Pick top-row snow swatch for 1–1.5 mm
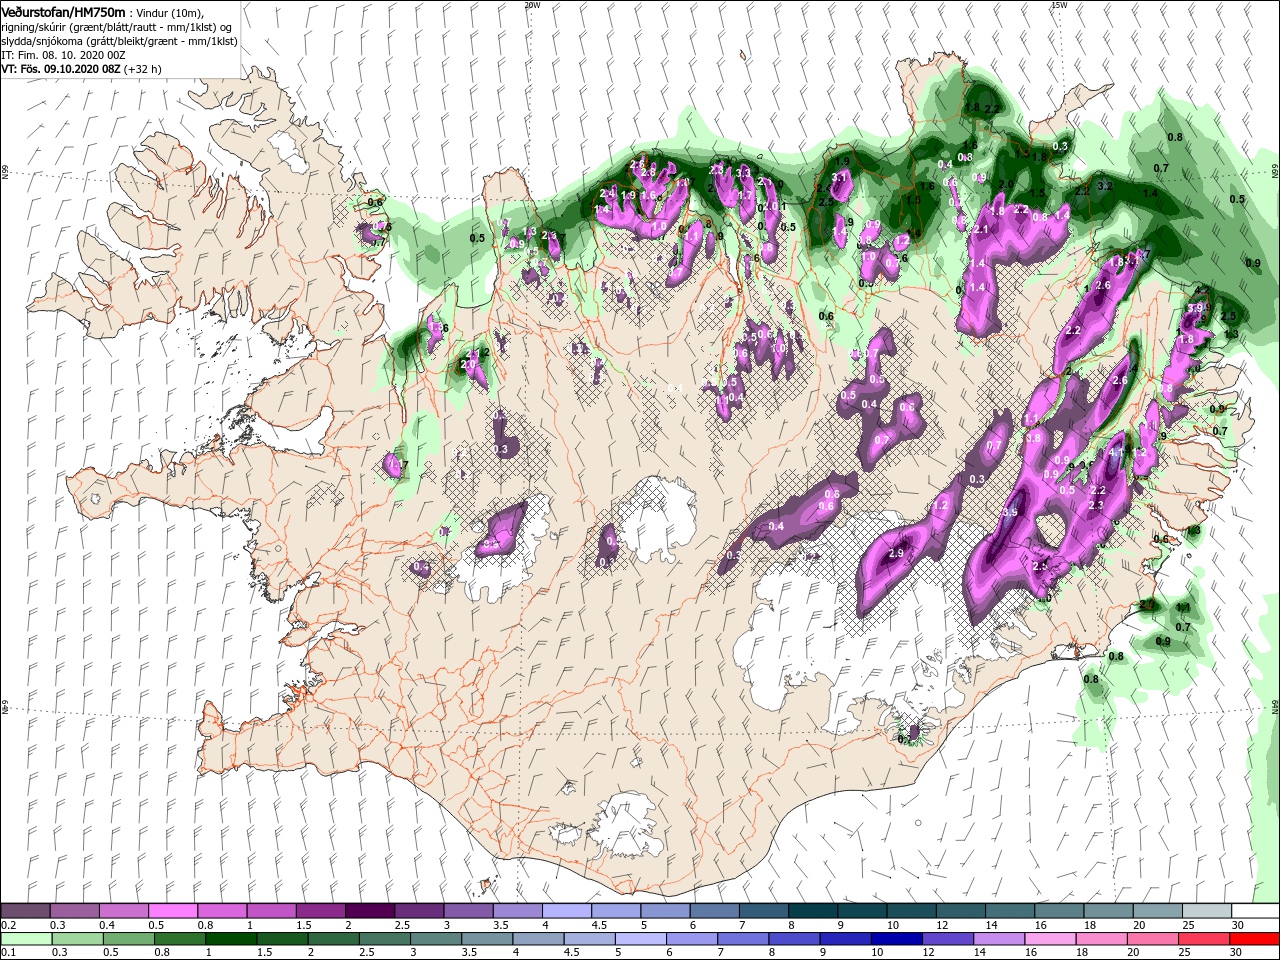1280x960 pixels. click(271, 911)
